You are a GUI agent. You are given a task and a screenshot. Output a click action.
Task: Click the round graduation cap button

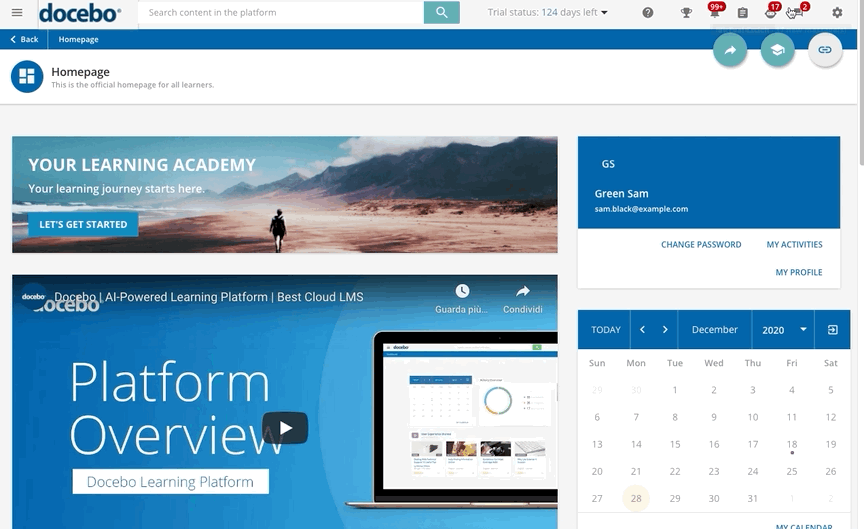[x=777, y=50]
